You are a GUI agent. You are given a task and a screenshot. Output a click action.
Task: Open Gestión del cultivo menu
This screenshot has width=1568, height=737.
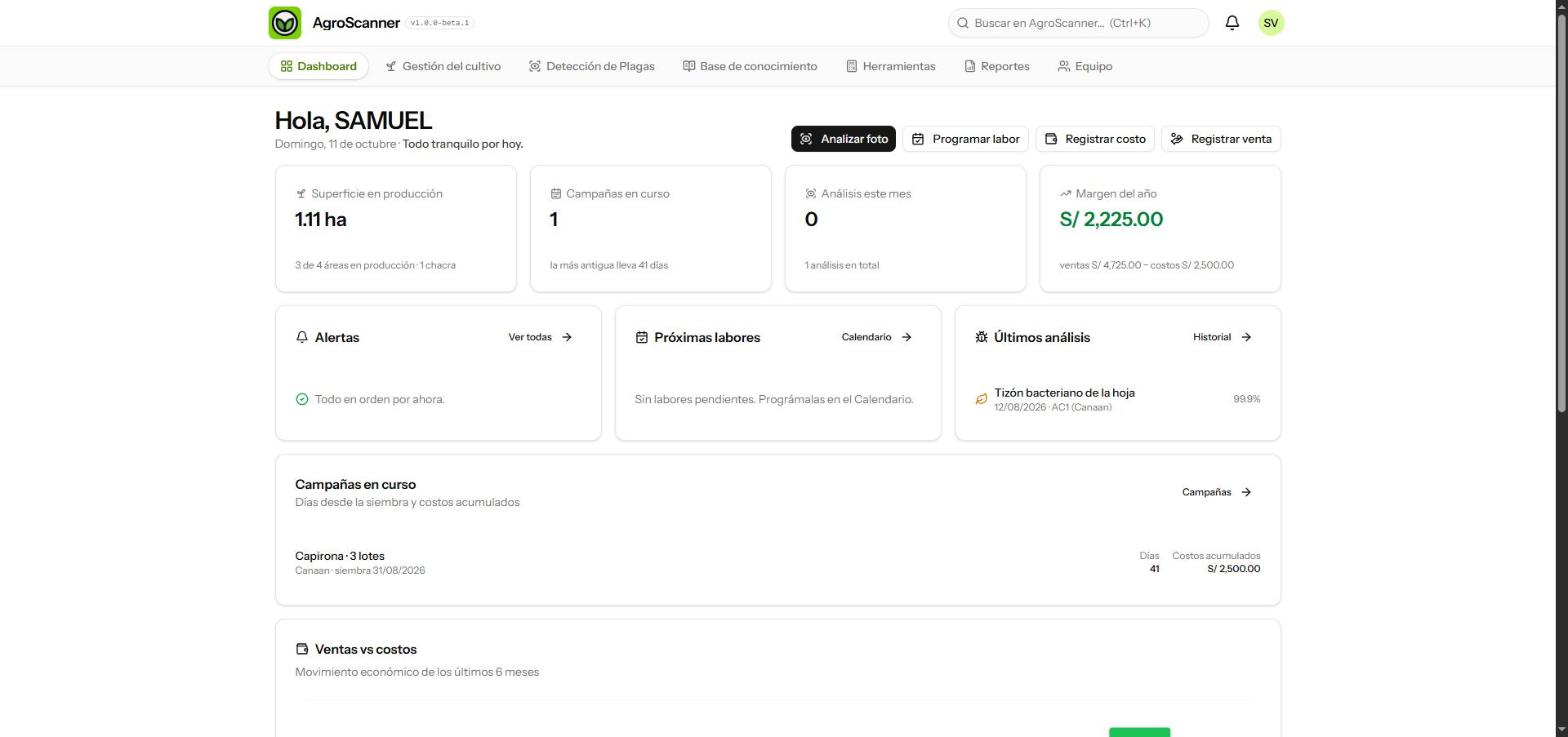click(443, 66)
